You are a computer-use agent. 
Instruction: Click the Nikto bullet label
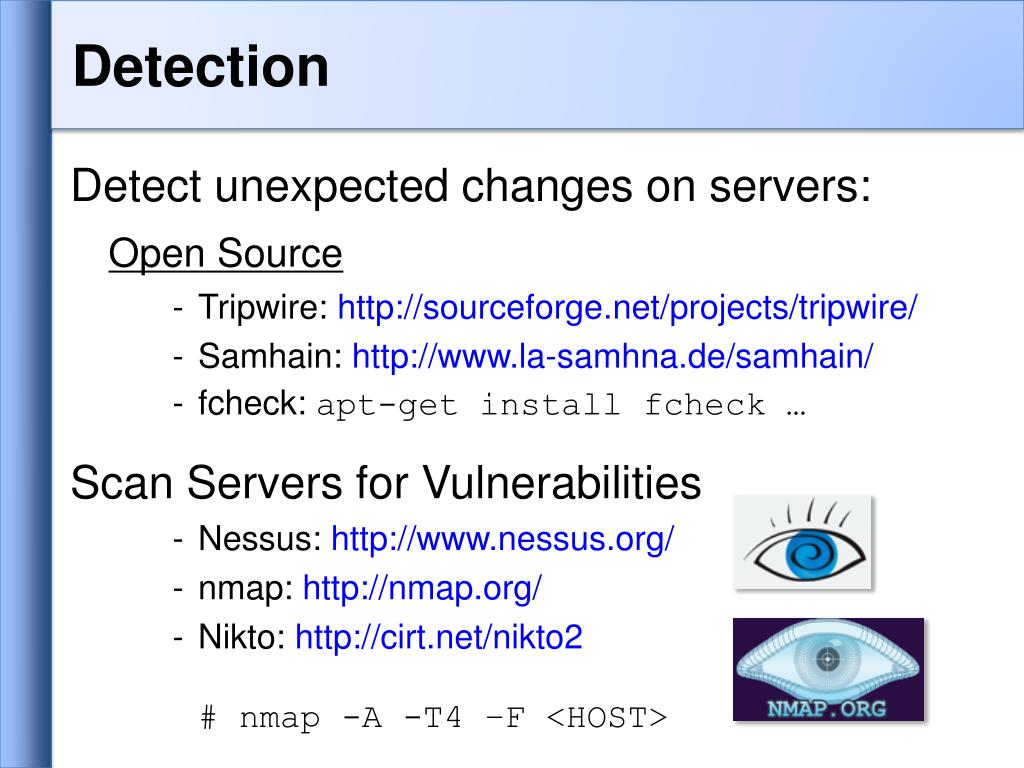coord(242,637)
